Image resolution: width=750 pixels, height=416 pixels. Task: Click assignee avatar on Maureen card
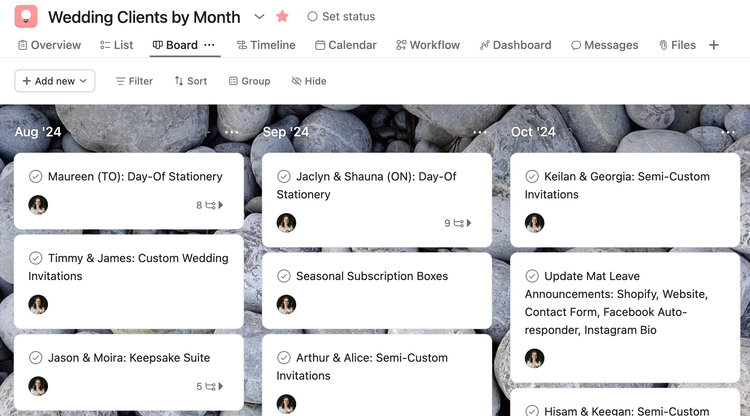[x=38, y=205]
